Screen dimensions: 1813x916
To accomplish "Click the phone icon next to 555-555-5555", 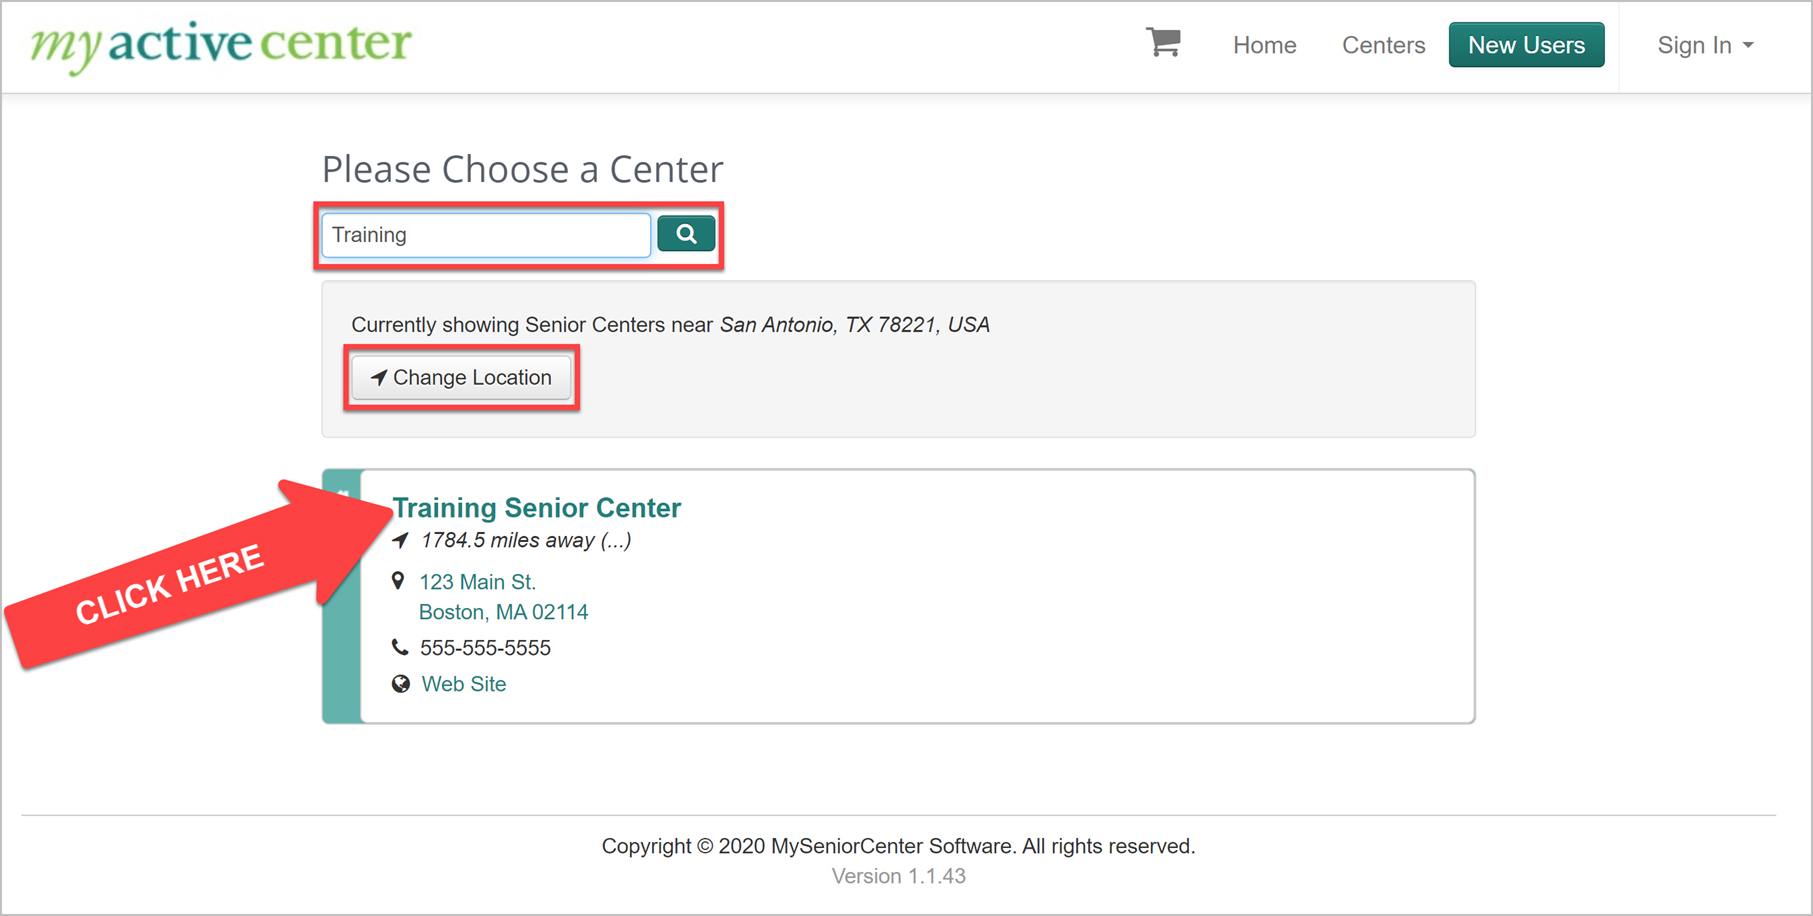I will point(400,647).
